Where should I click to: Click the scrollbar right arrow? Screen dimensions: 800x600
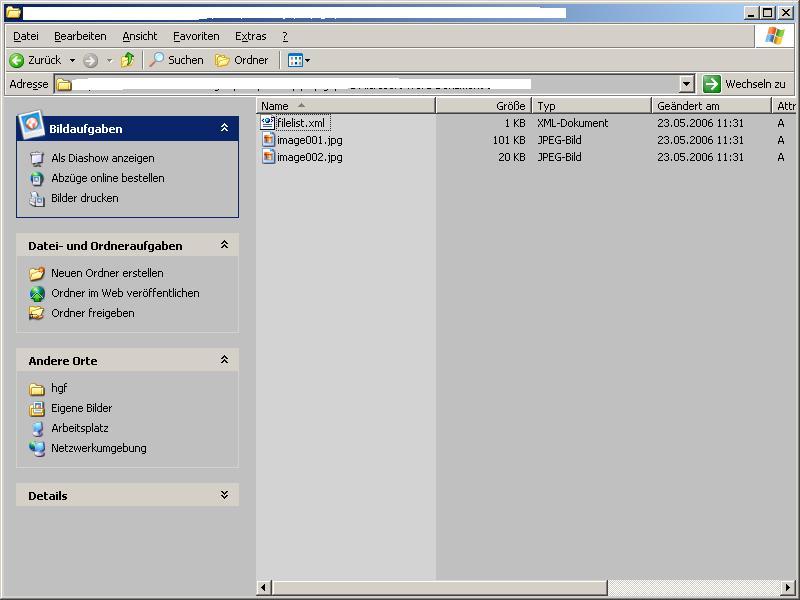(x=788, y=587)
